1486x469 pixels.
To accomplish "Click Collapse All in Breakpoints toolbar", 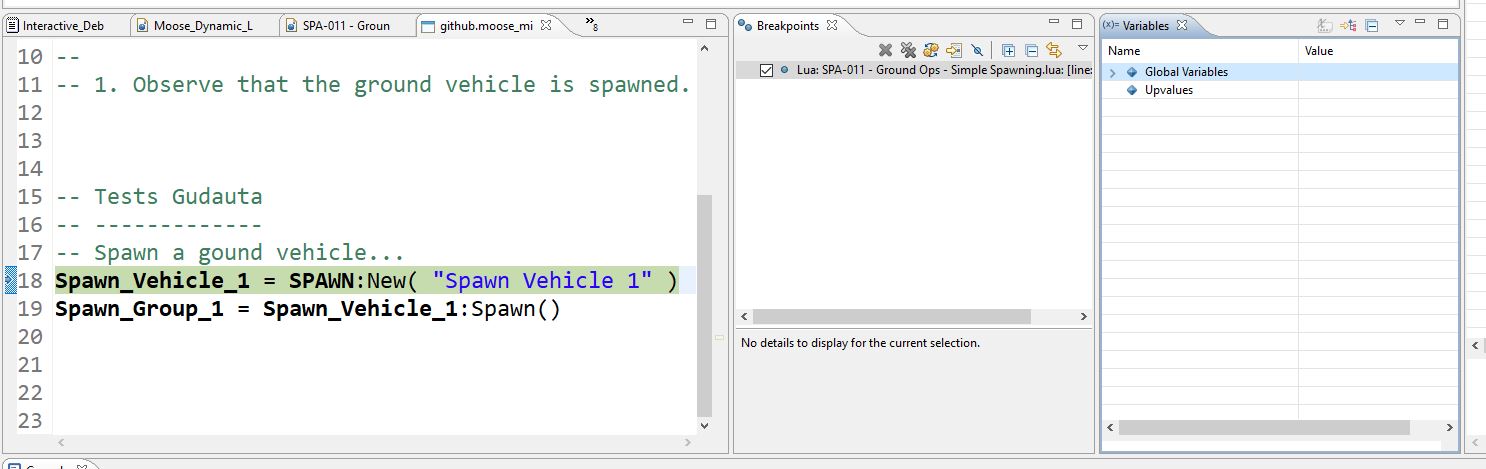I will tap(1031, 50).
